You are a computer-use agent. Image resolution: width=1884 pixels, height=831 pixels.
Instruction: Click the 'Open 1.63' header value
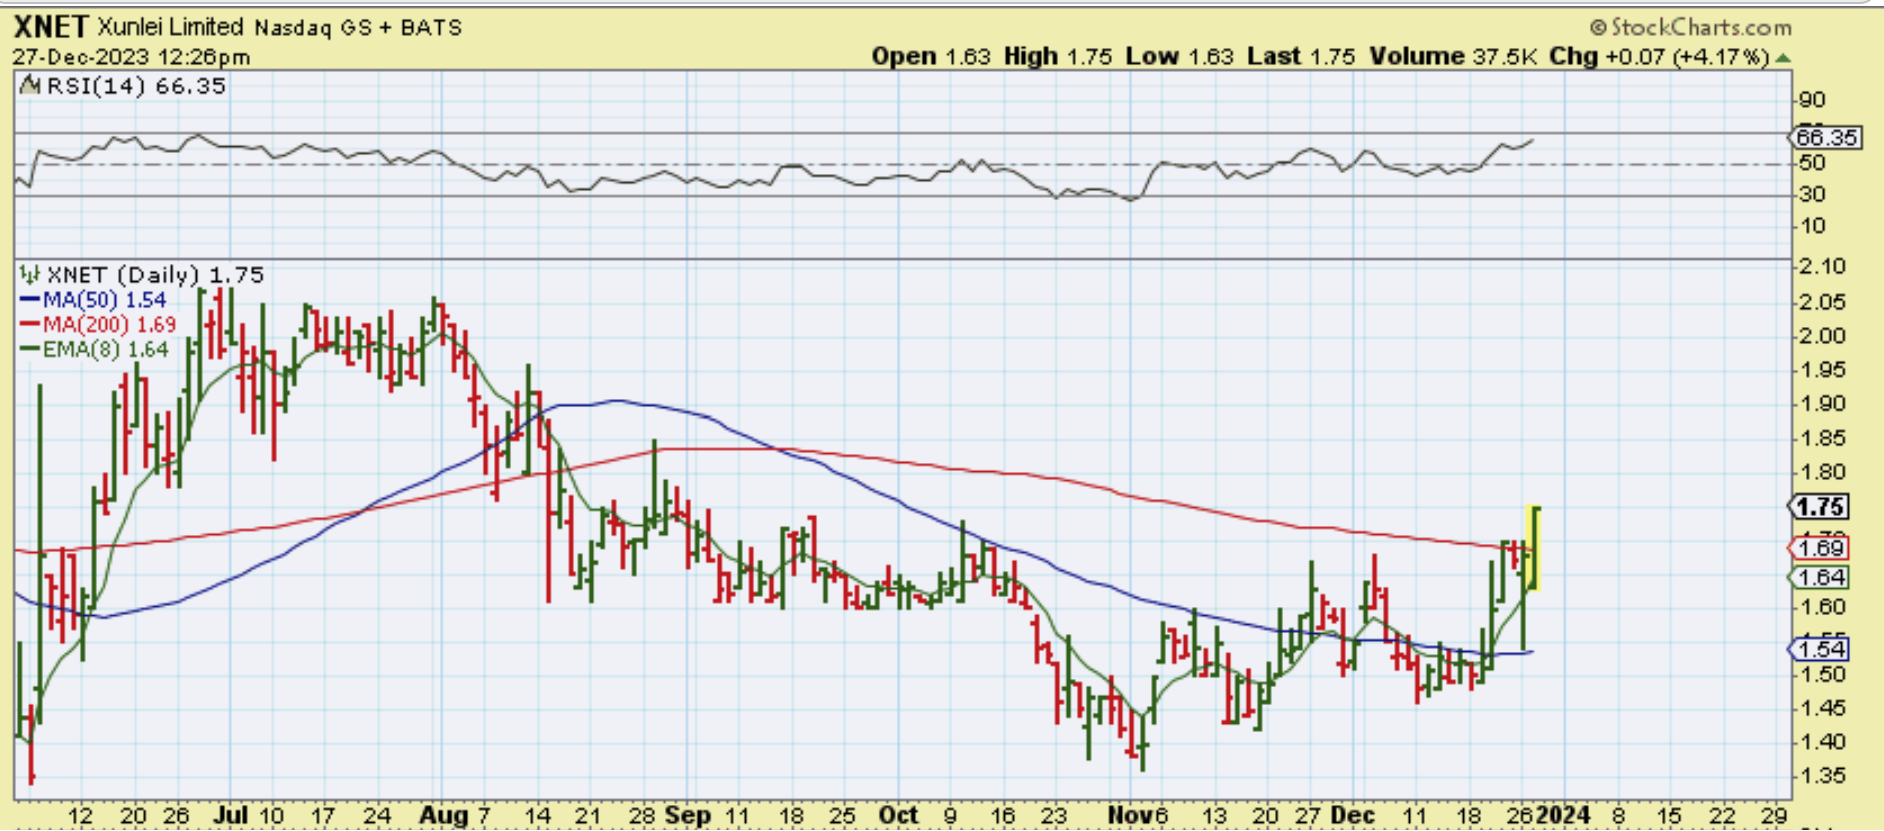click(930, 57)
